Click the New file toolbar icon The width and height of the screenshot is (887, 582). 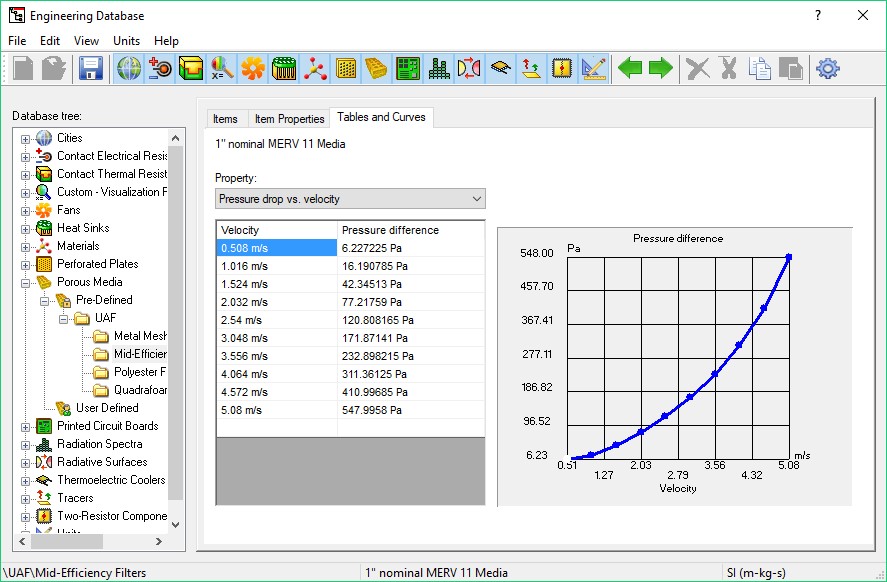click(x=23, y=68)
